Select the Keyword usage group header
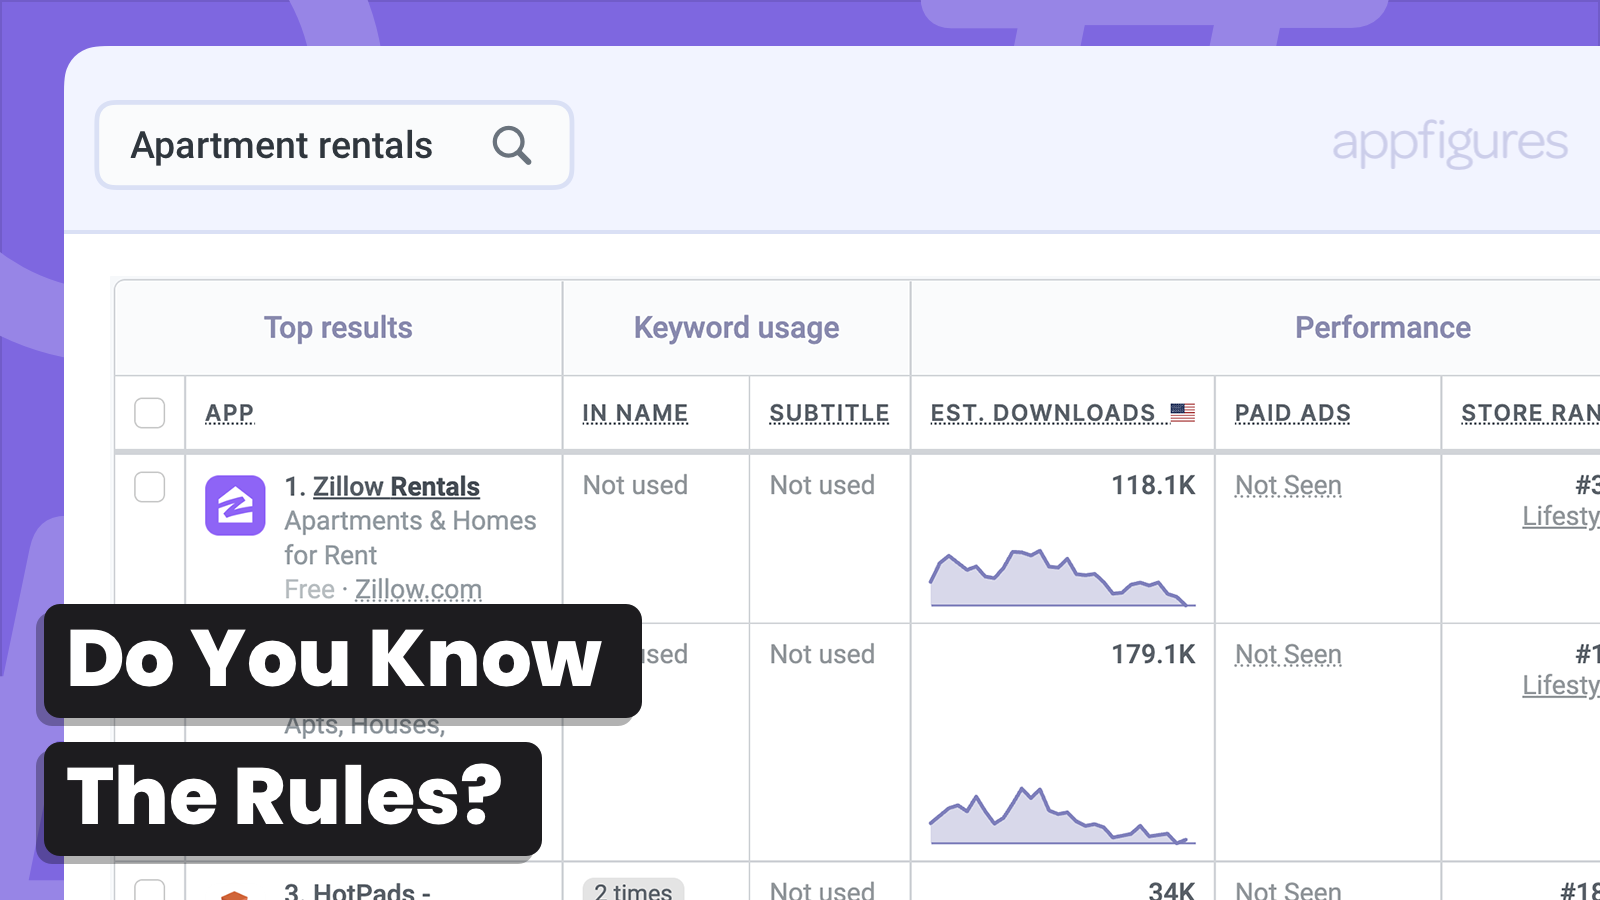 pyautogui.click(x=736, y=328)
